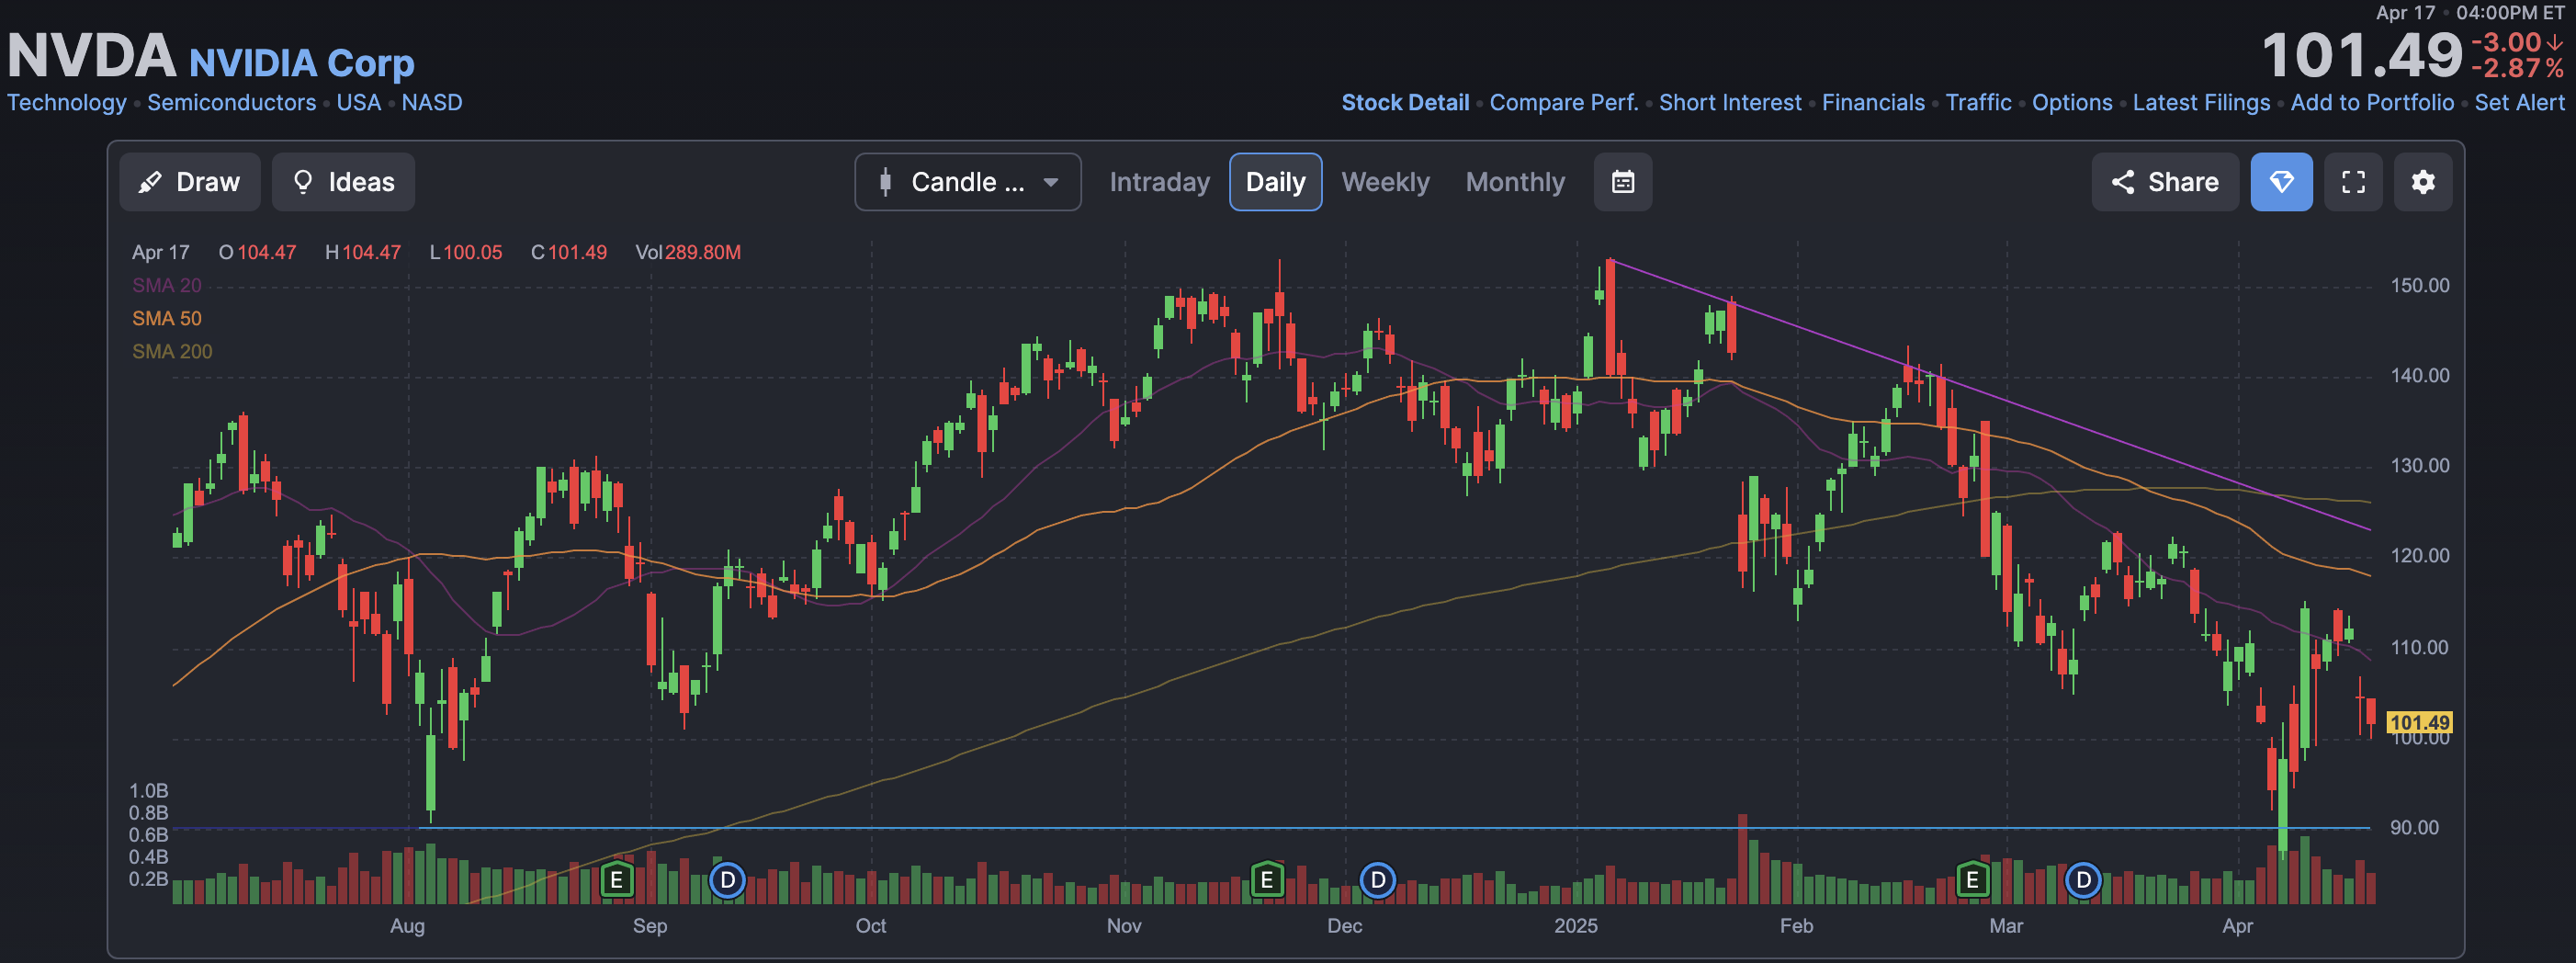Switch to Weekly timeframe
This screenshot has width=2576, height=963.
[x=1385, y=182]
